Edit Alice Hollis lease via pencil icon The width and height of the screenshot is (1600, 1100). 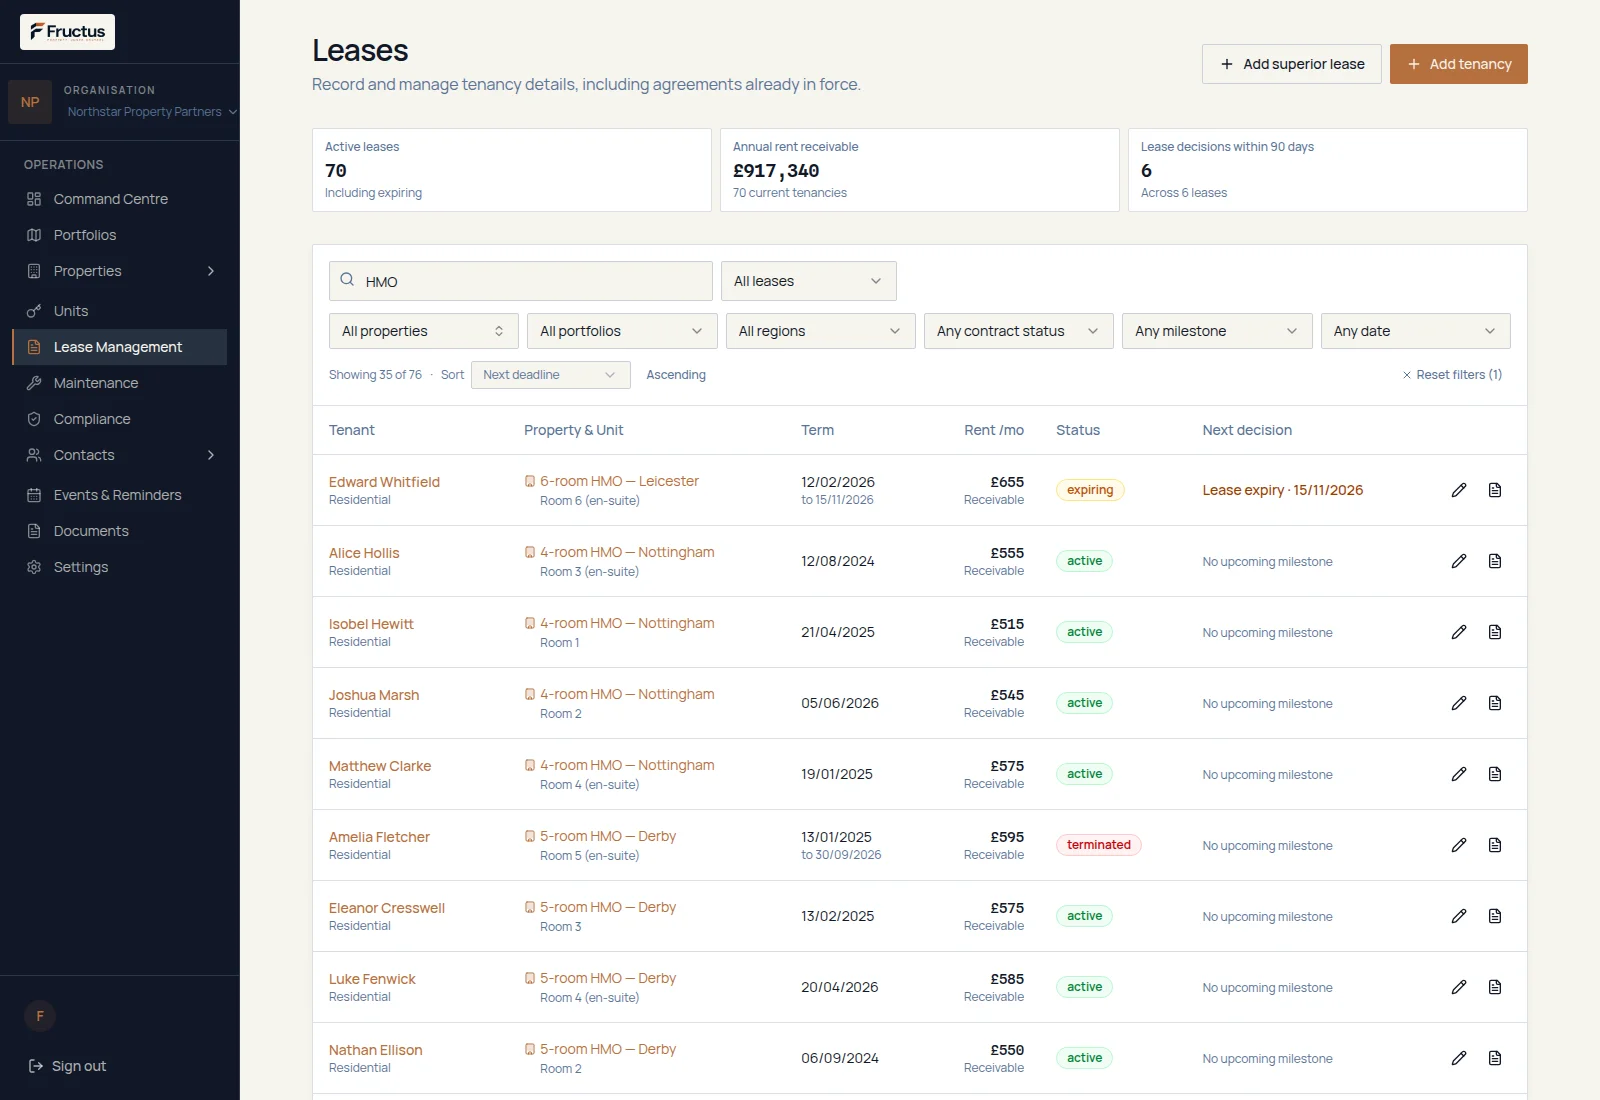pyautogui.click(x=1459, y=561)
